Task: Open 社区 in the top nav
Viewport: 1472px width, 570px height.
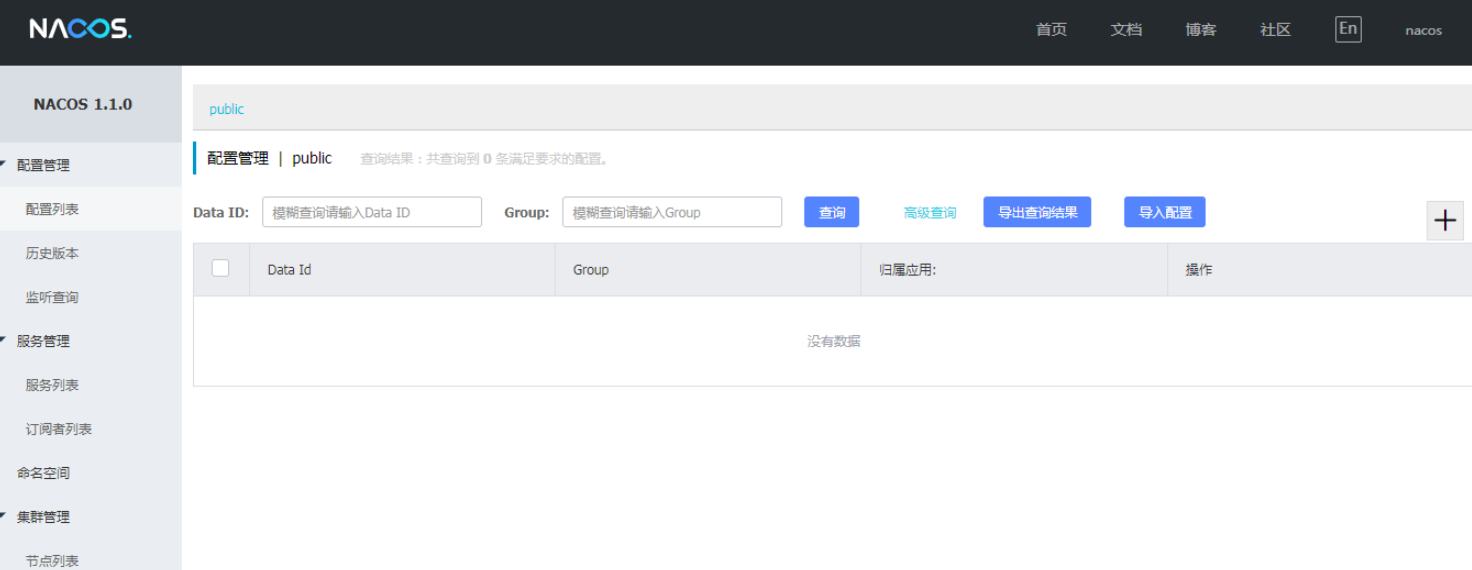Action: 1275,30
